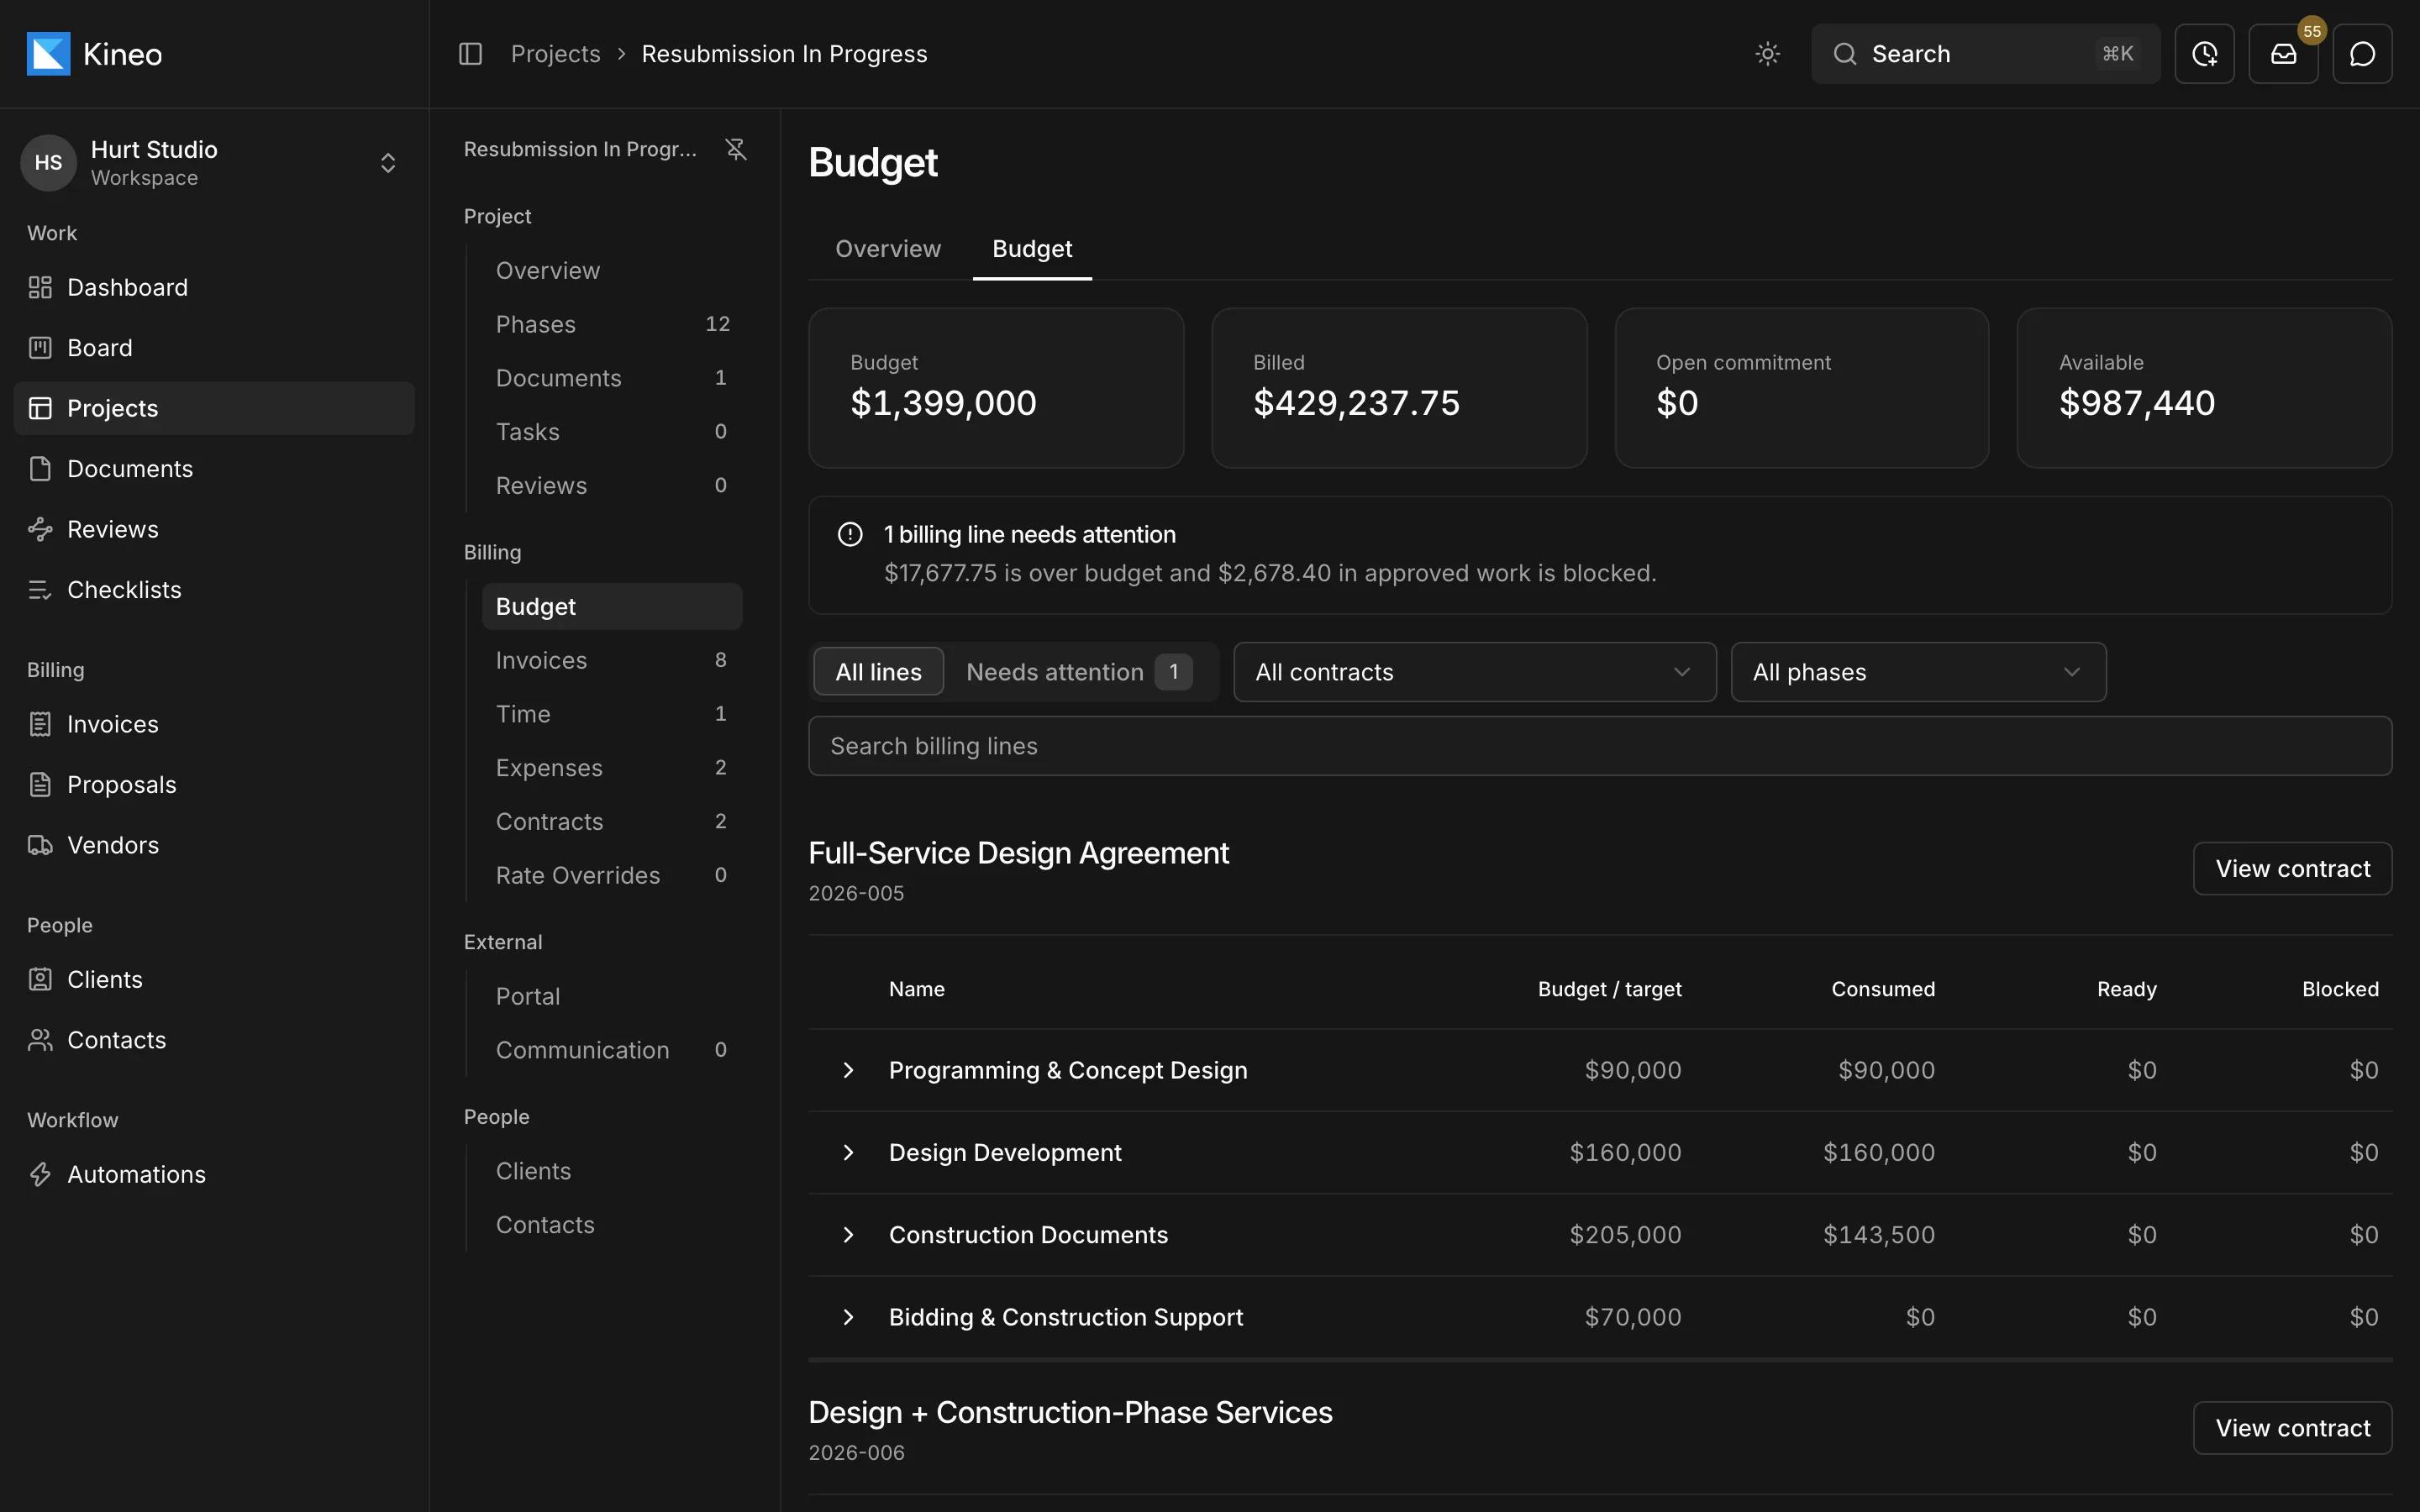Expand the Design Development row

pyautogui.click(x=848, y=1153)
